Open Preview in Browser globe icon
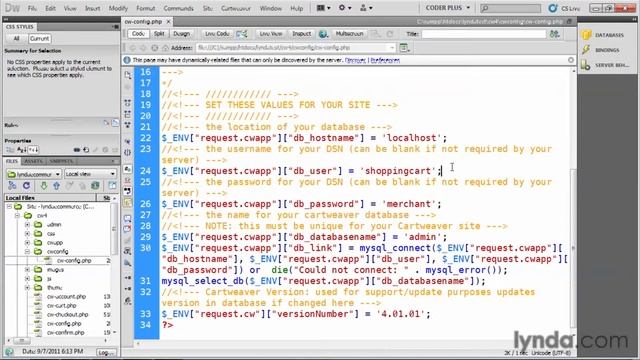The image size is (640, 360). point(323,34)
